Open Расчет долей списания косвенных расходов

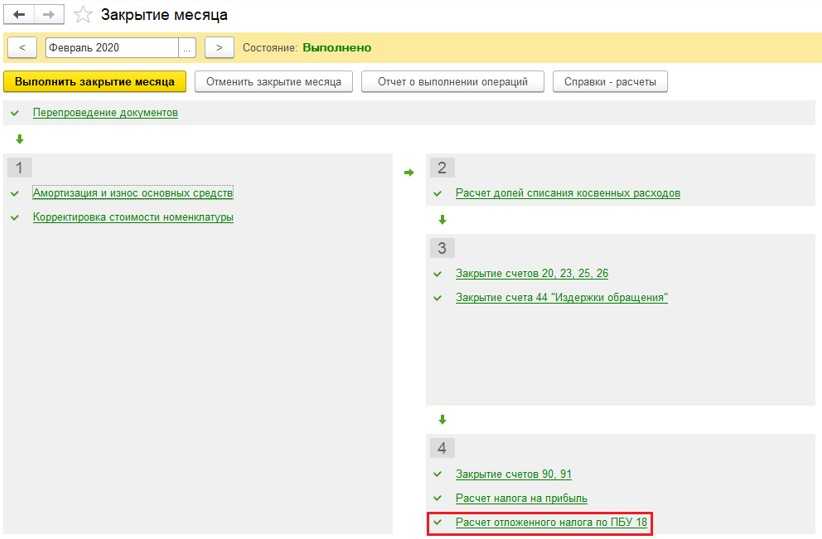pos(567,193)
